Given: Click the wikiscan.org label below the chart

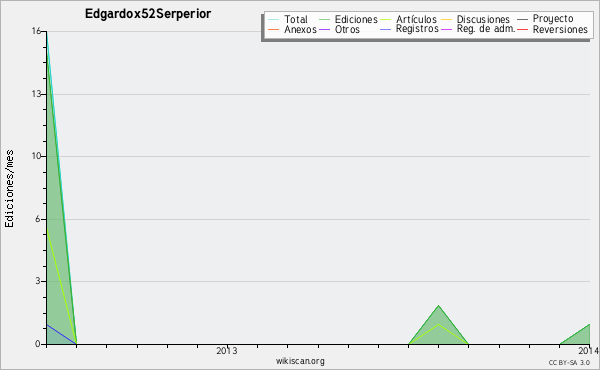Looking at the screenshot, I should tap(300, 361).
